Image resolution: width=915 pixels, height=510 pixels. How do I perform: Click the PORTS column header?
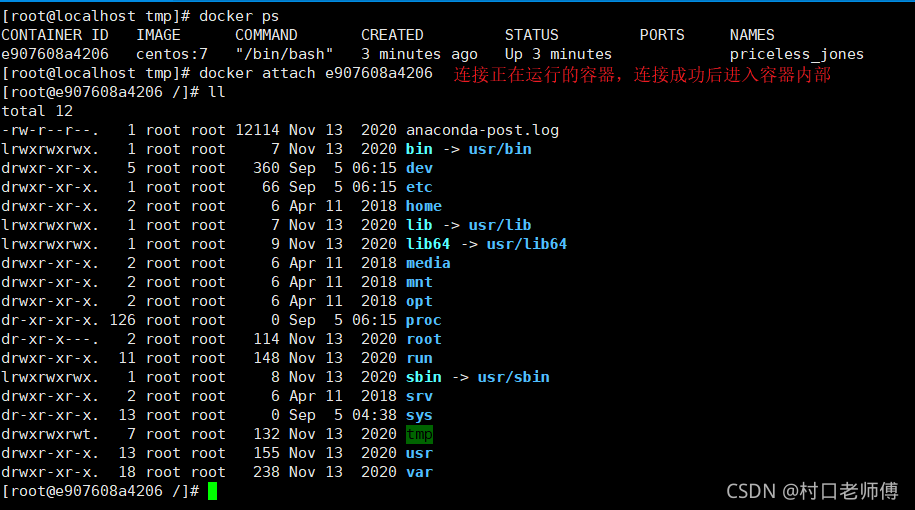(662, 35)
